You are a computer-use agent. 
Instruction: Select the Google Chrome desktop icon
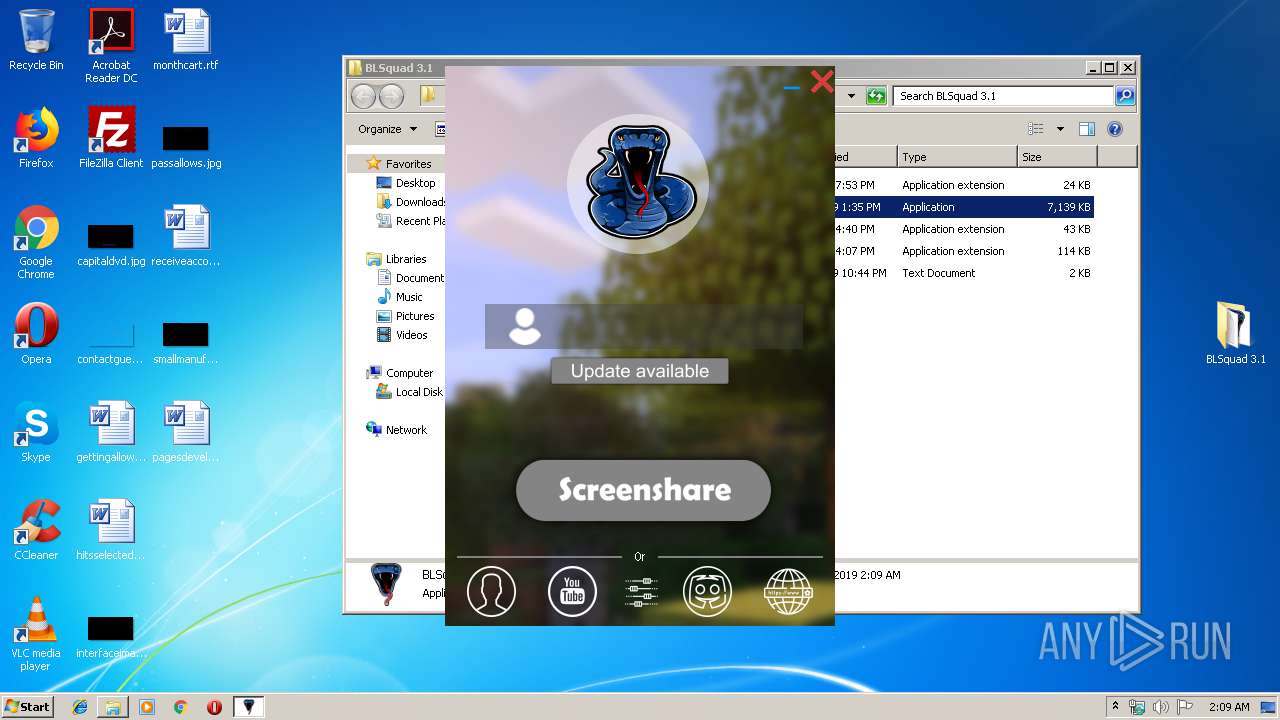point(36,242)
